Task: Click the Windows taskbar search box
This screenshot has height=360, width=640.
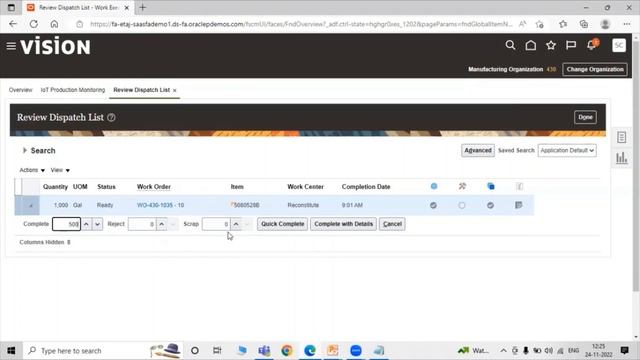Action: pyautogui.click(x=102, y=351)
